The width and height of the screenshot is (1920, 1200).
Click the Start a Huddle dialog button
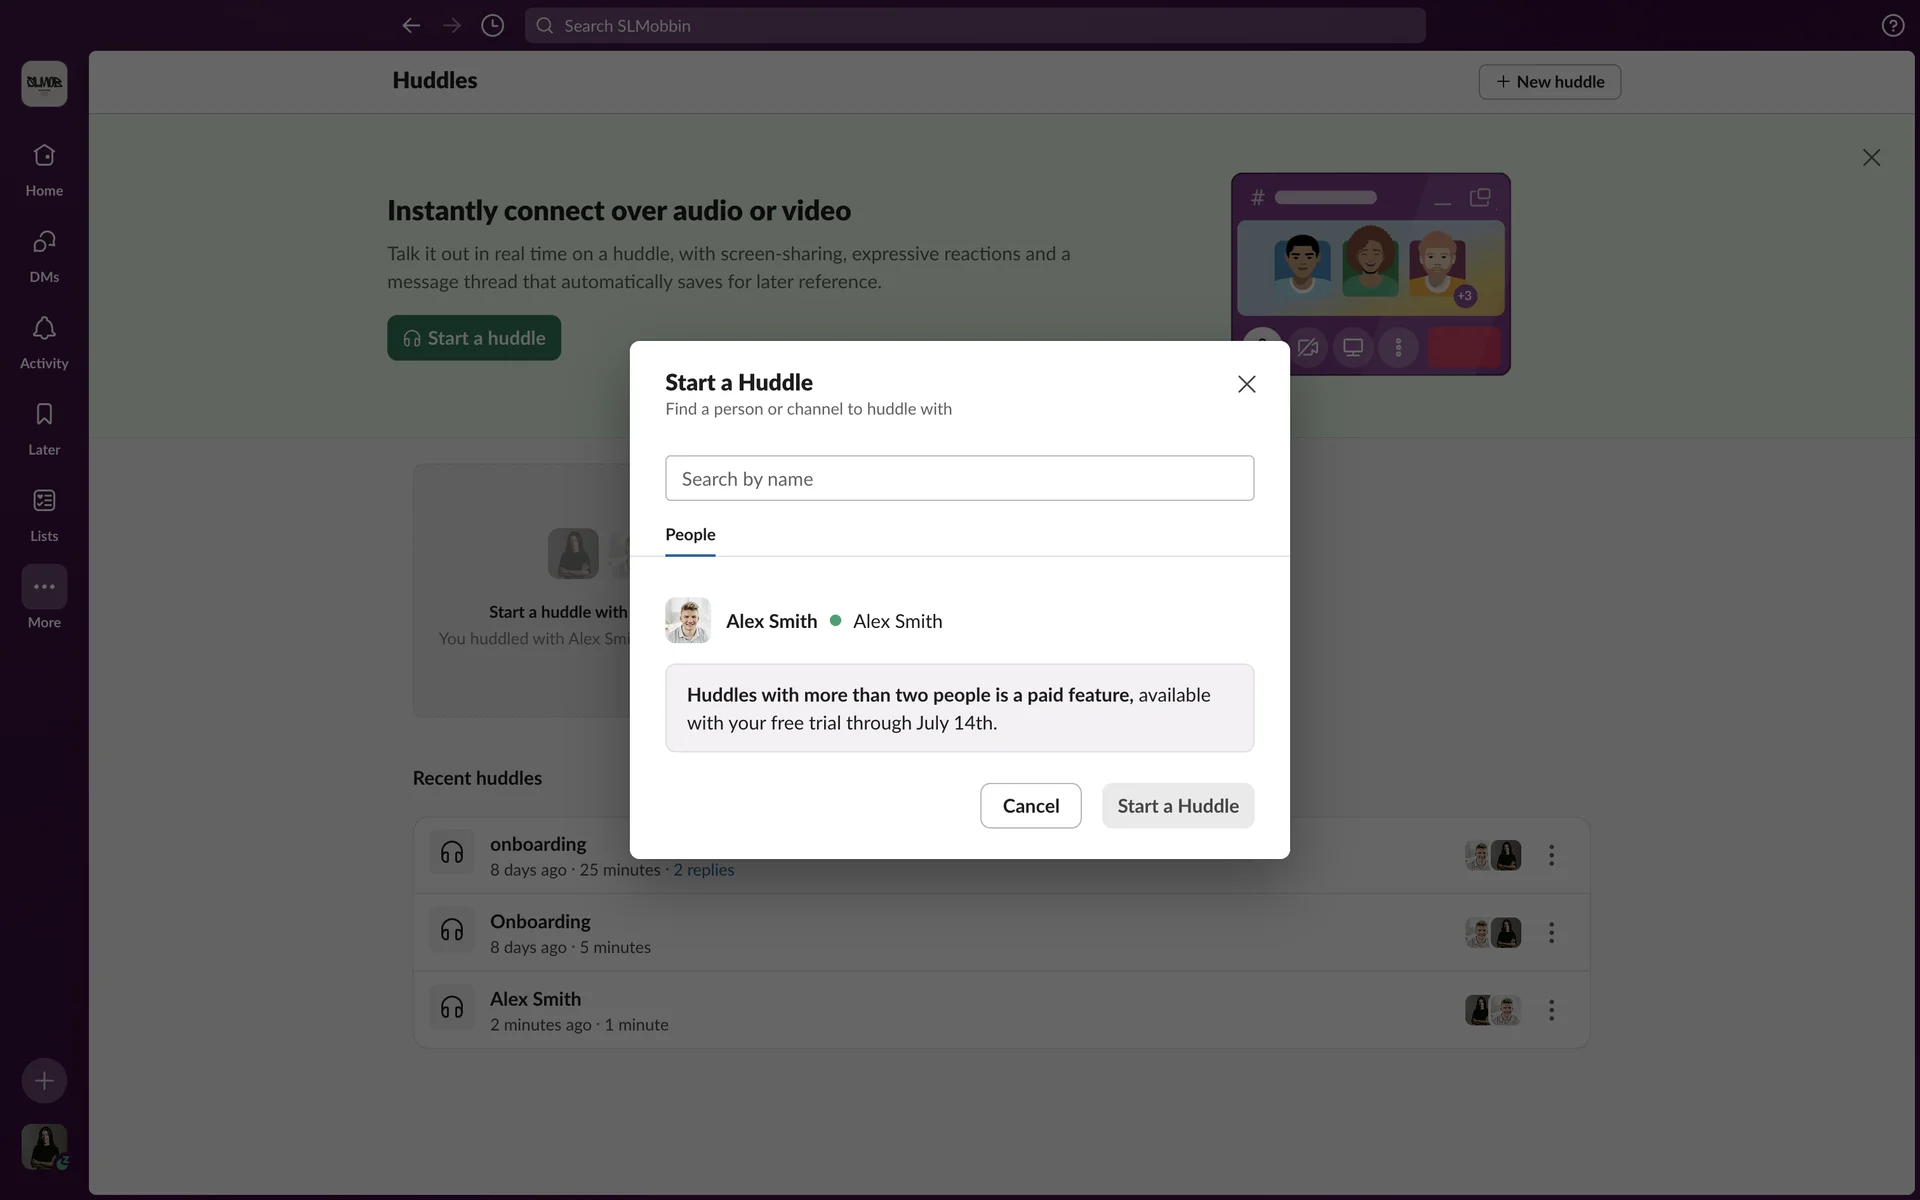coord(1177,806)
